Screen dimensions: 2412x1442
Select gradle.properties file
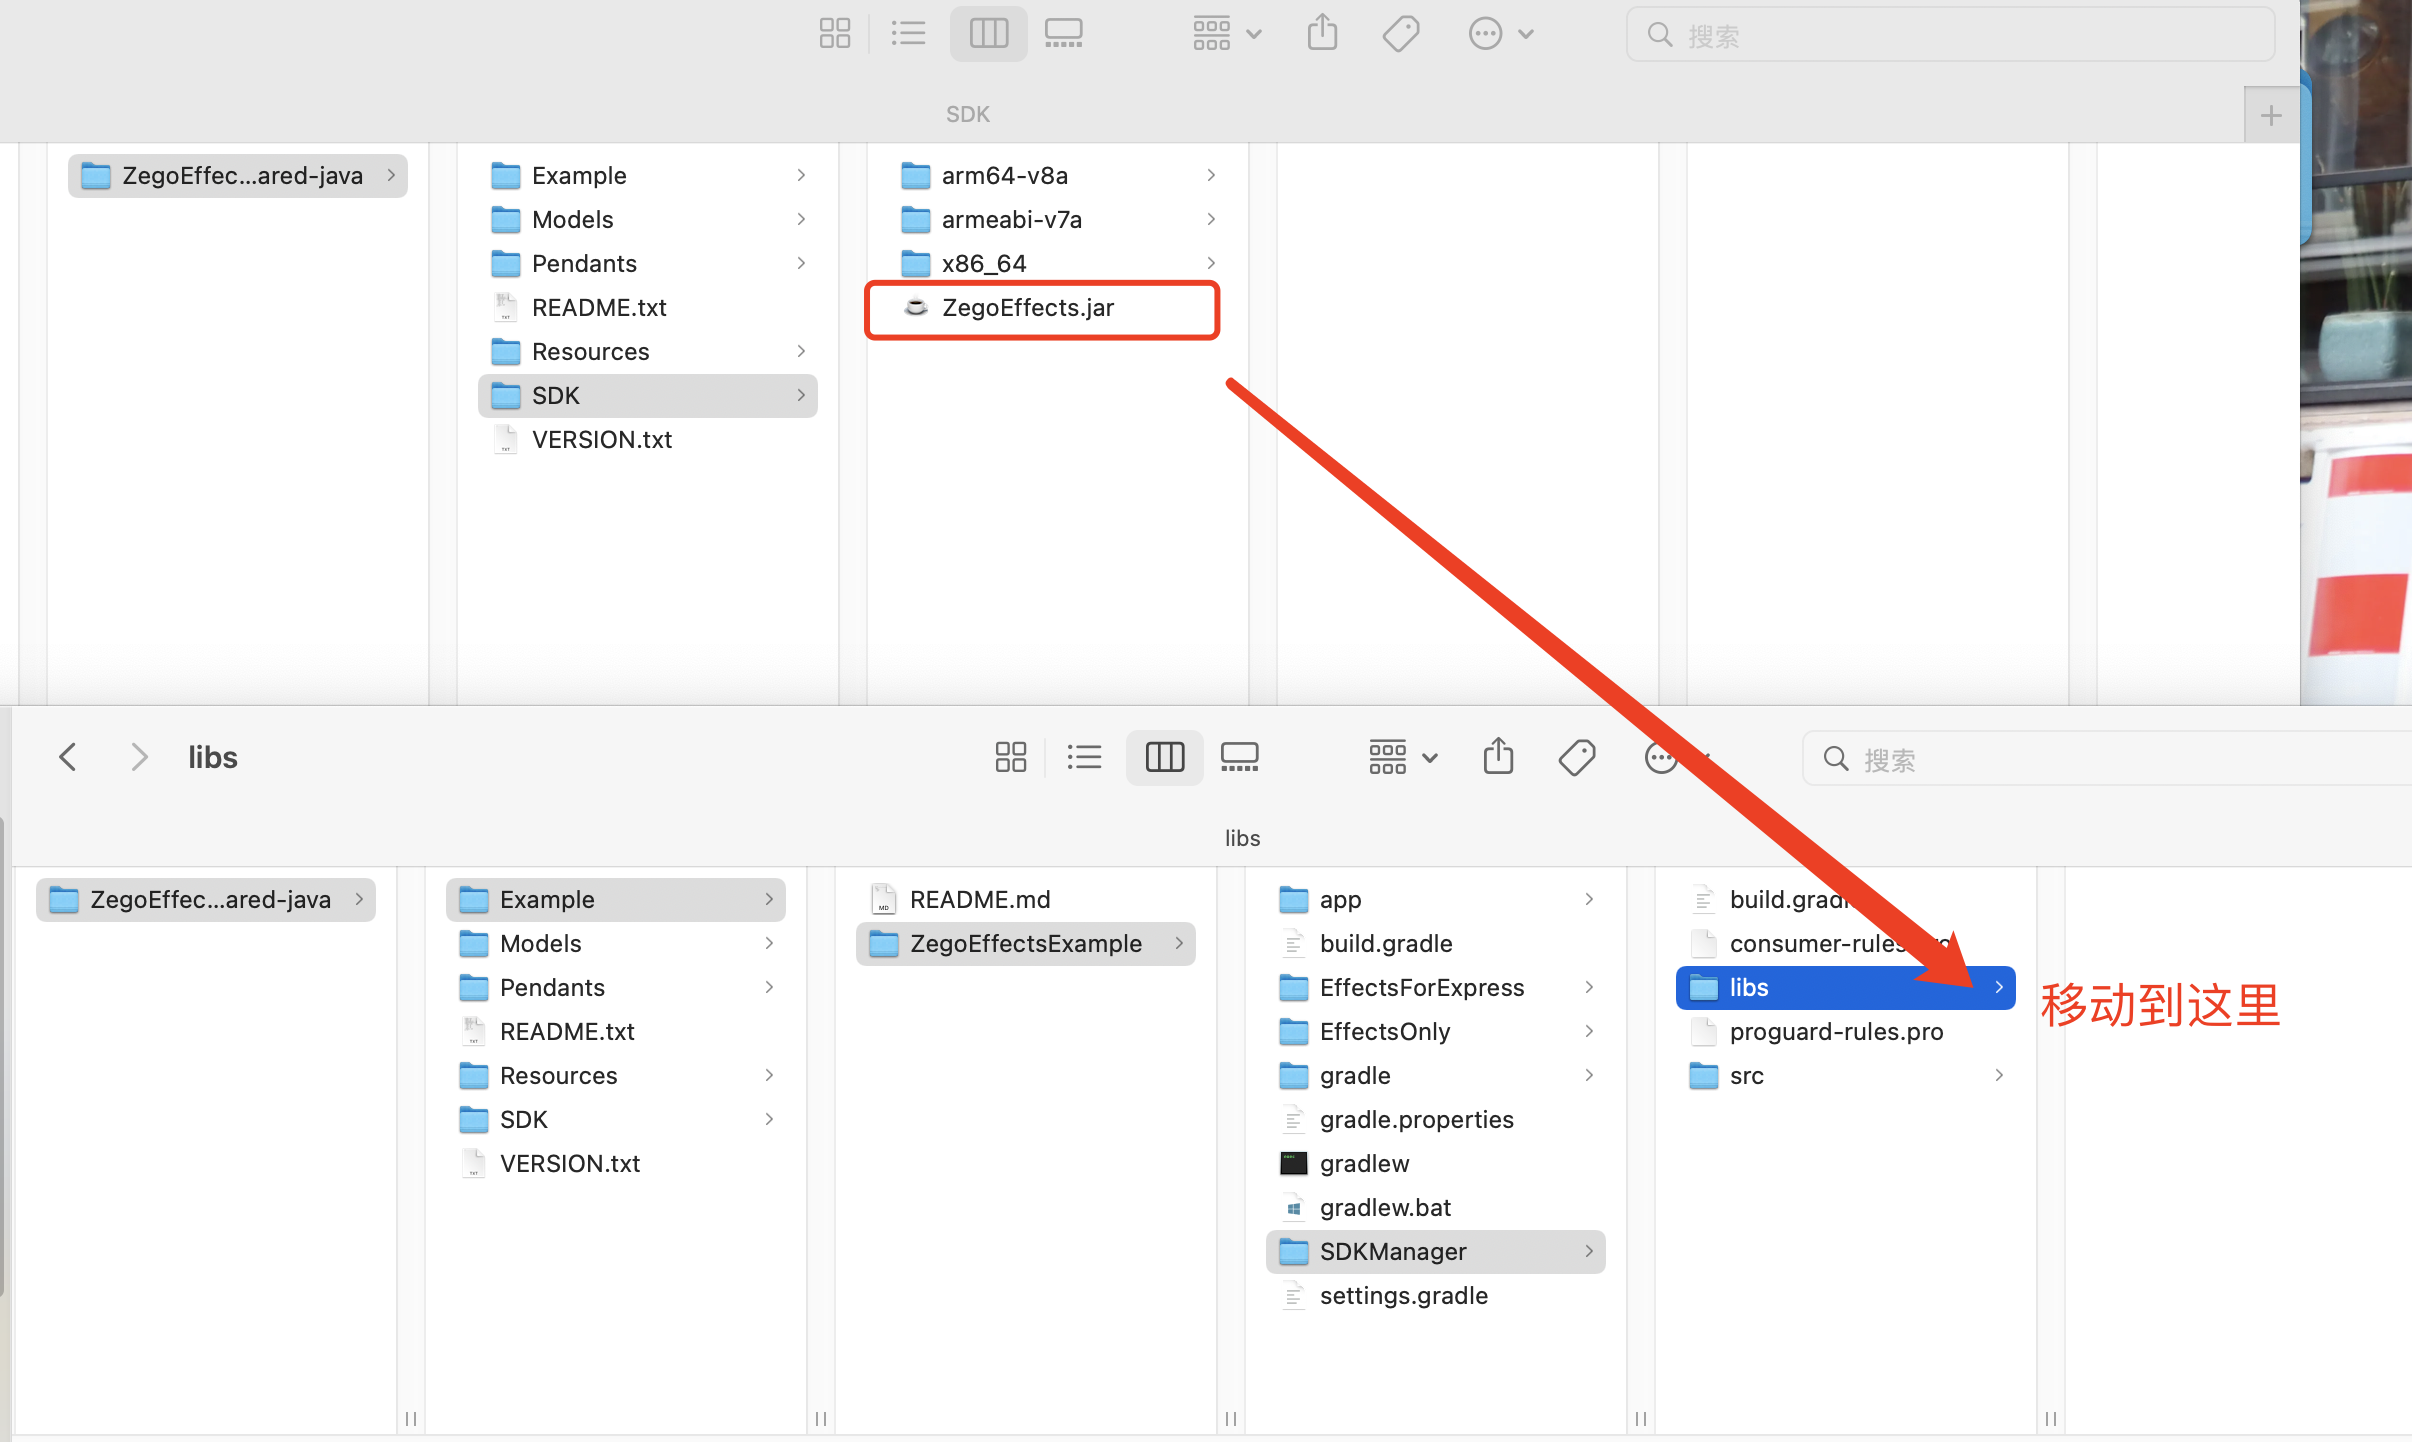pyautogui.click(x=1436, y=1120)
